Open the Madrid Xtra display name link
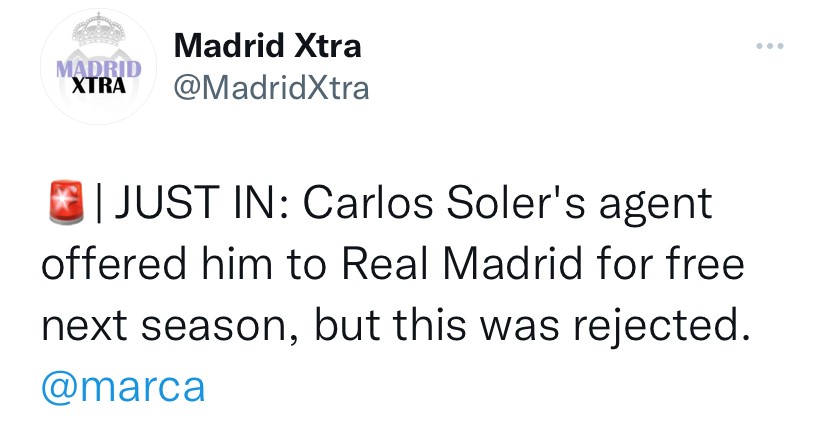Image resolution: width=828 pixels, height=440 pixels. tap(267, 46)
